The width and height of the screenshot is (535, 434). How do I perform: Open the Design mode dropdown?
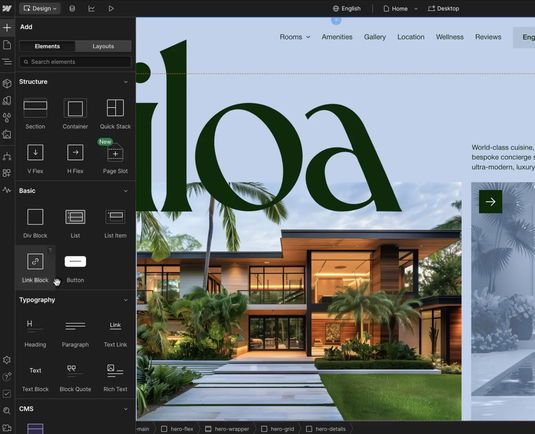[x=40, y=9]
